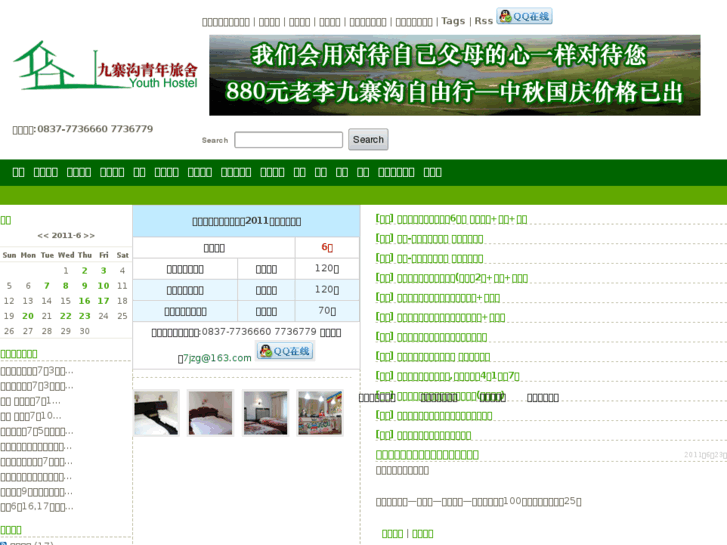Open calendar date 10

point(103,286)
